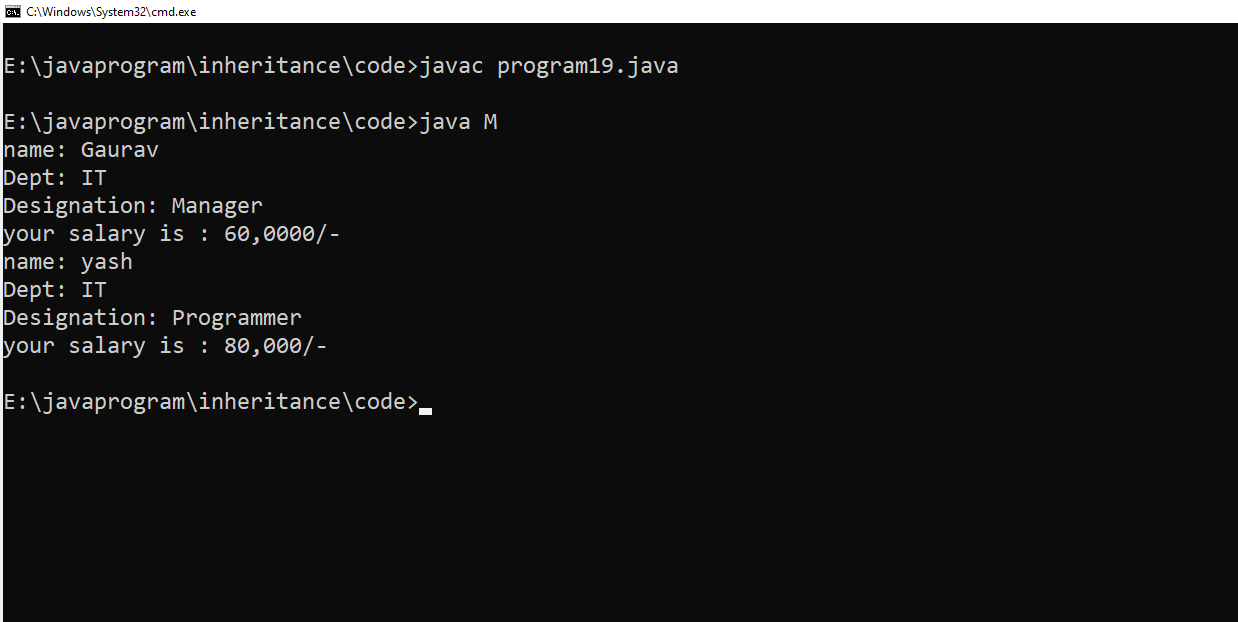Viewport: 1238px width, 622px height.
Task: Click the 'java M' command text
Action: pos(457,122)
